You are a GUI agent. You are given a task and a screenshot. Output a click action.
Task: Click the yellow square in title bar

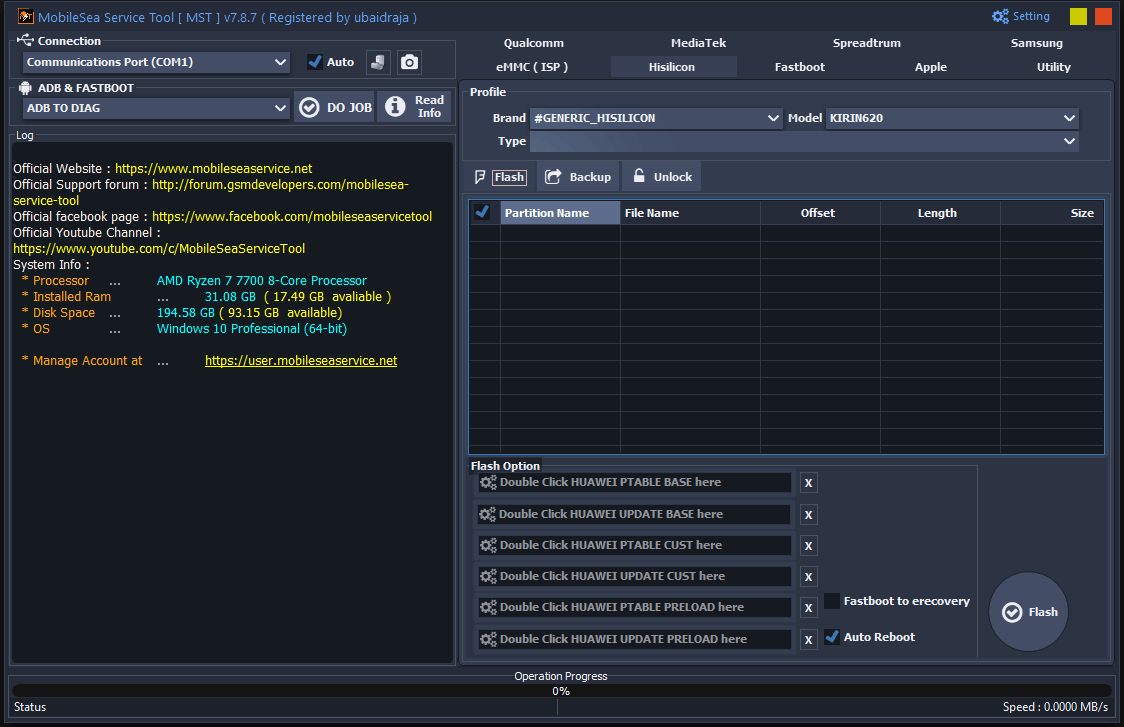(1078, 16)
